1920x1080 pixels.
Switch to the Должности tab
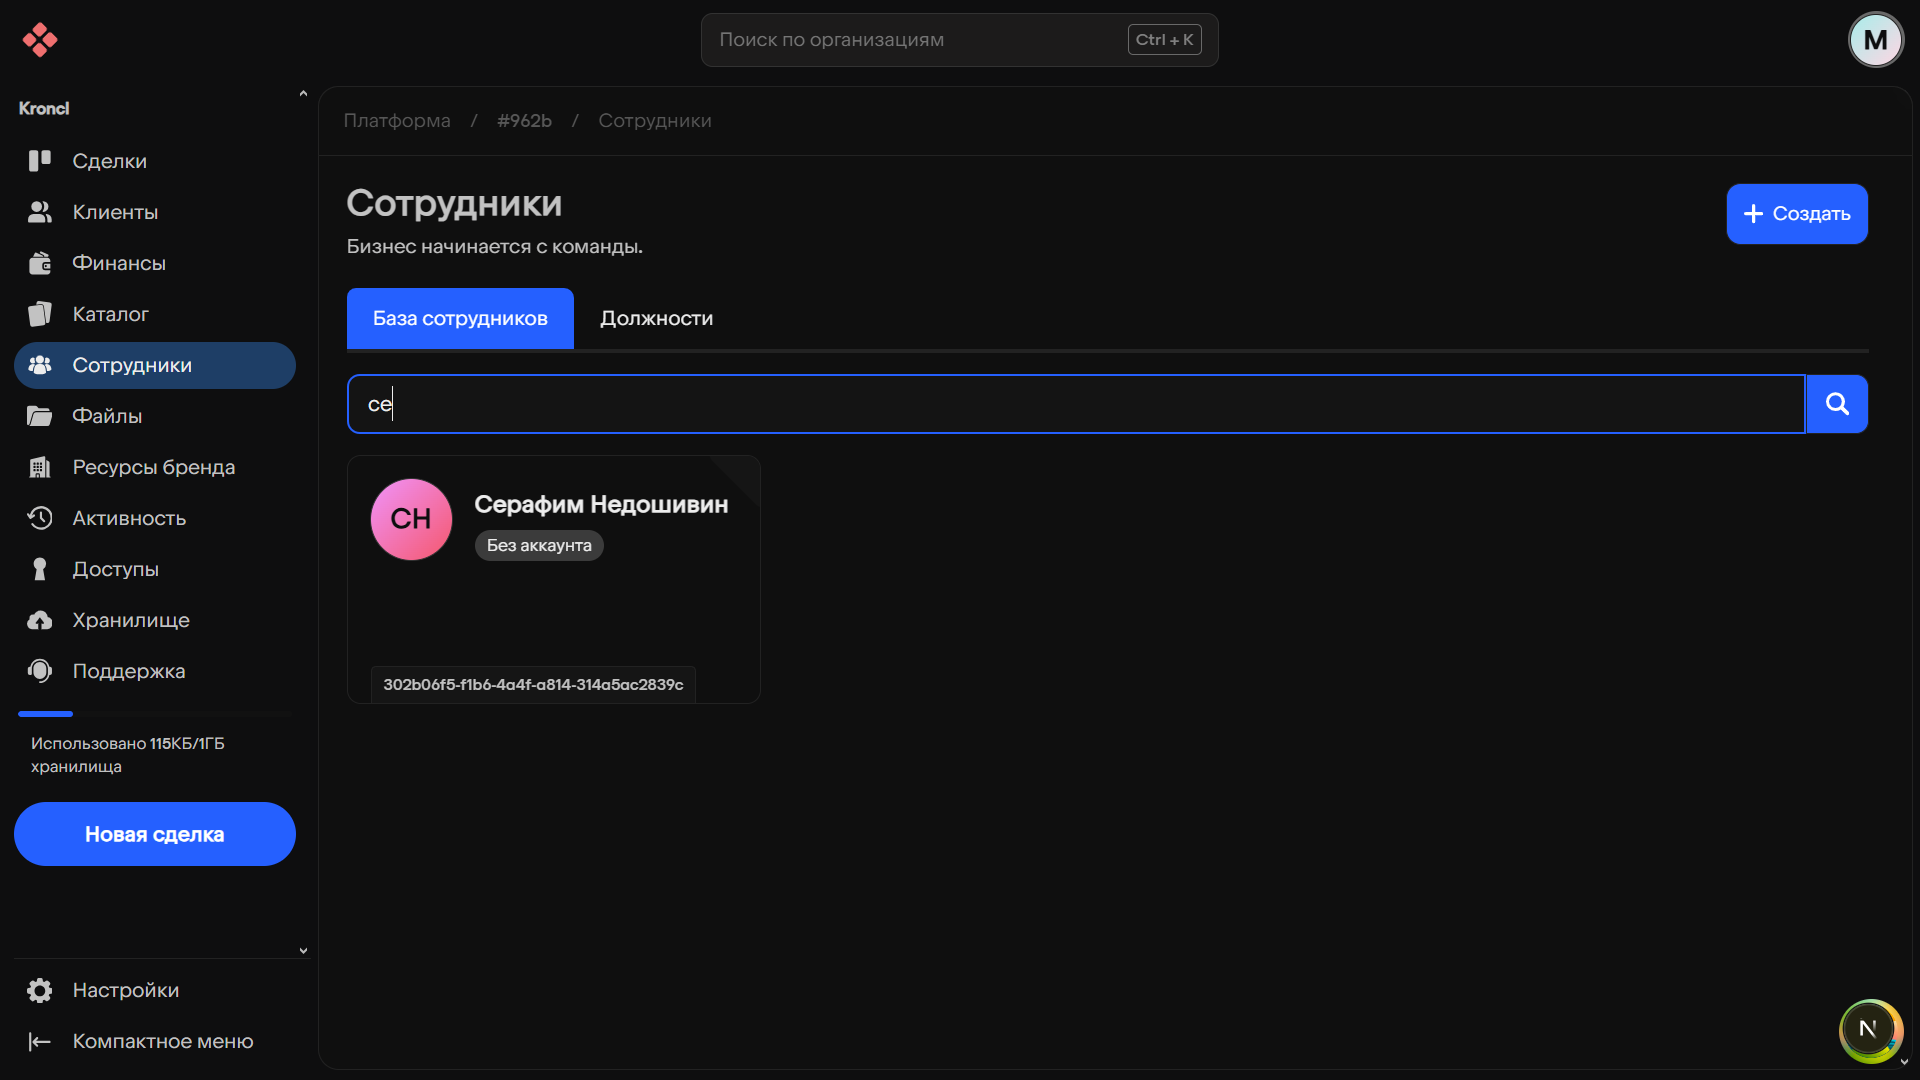click(x=656, y=318)
